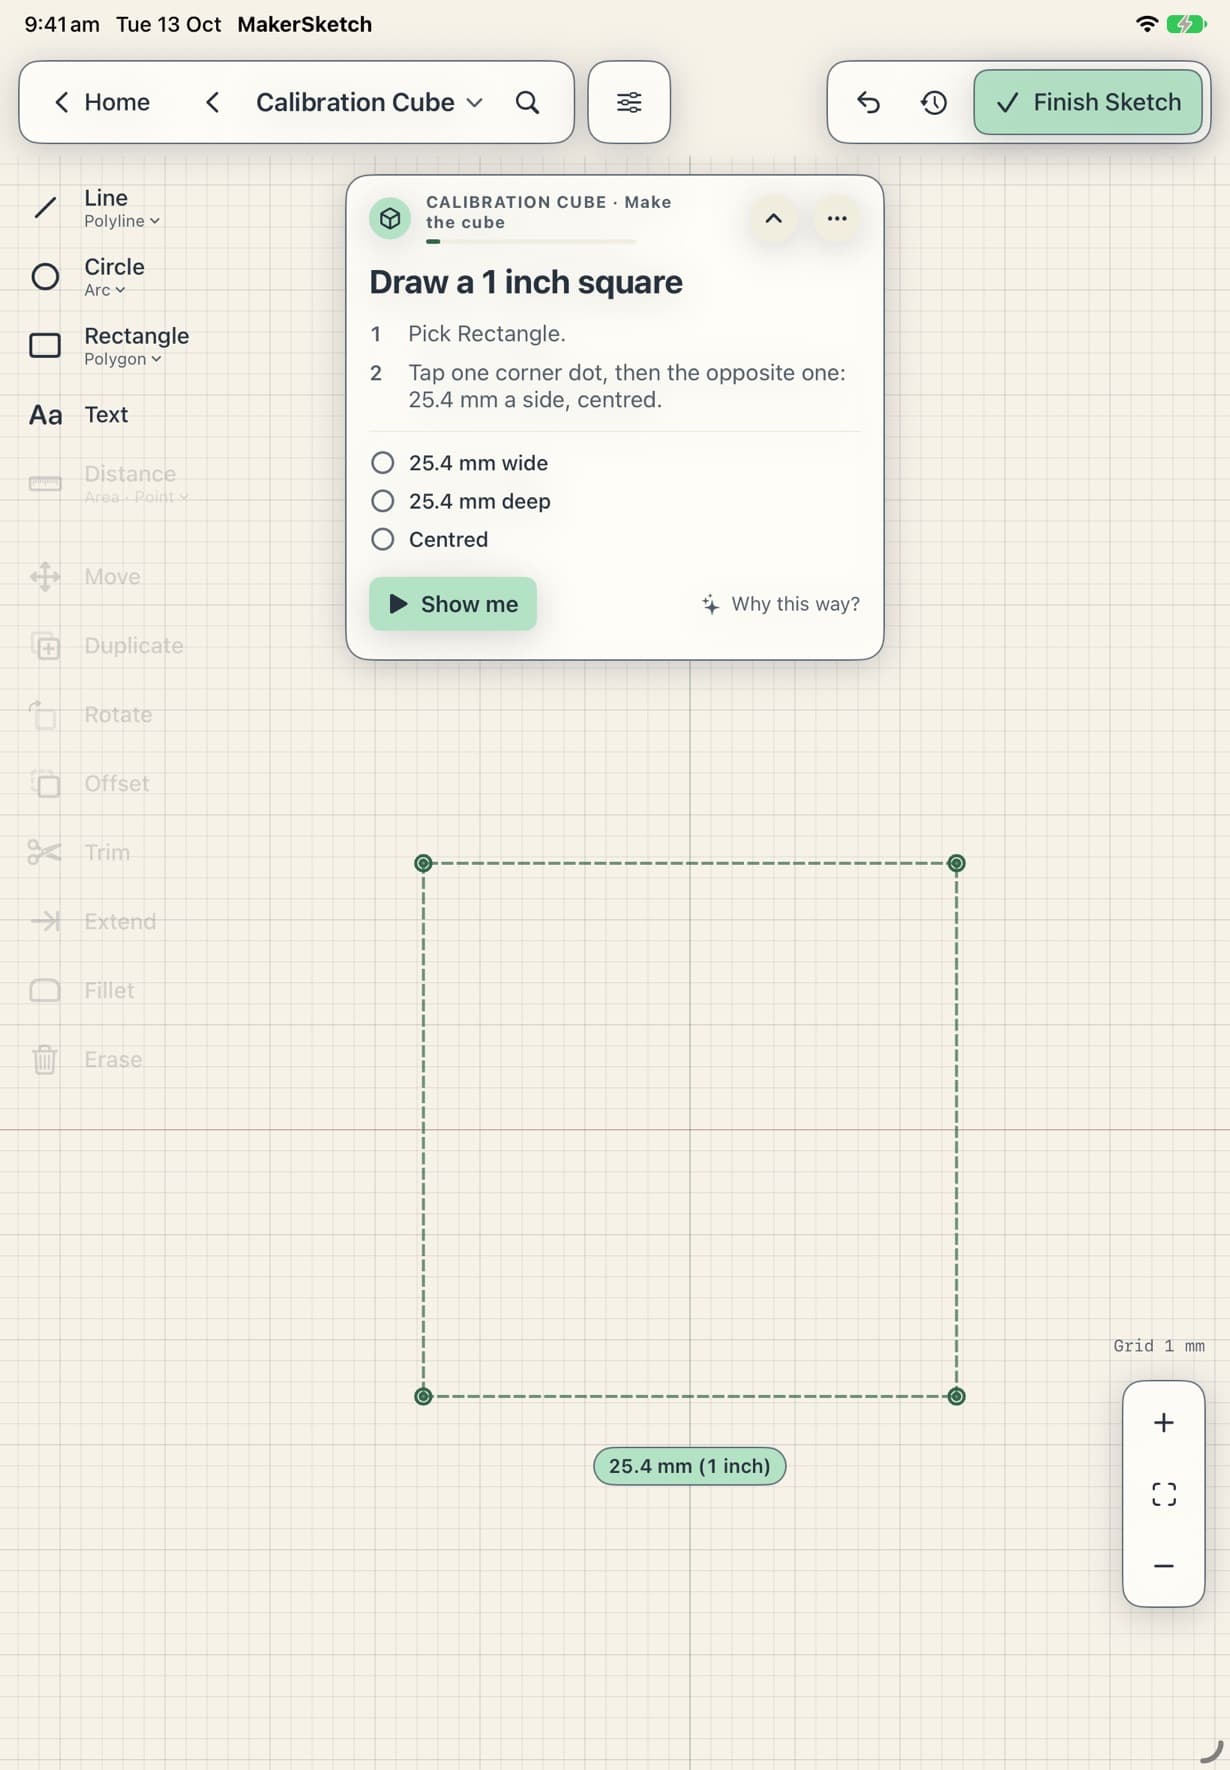The image size is (1230, 1770).
Task: Open the Why this way? explanation
Action: coord(780,604)
